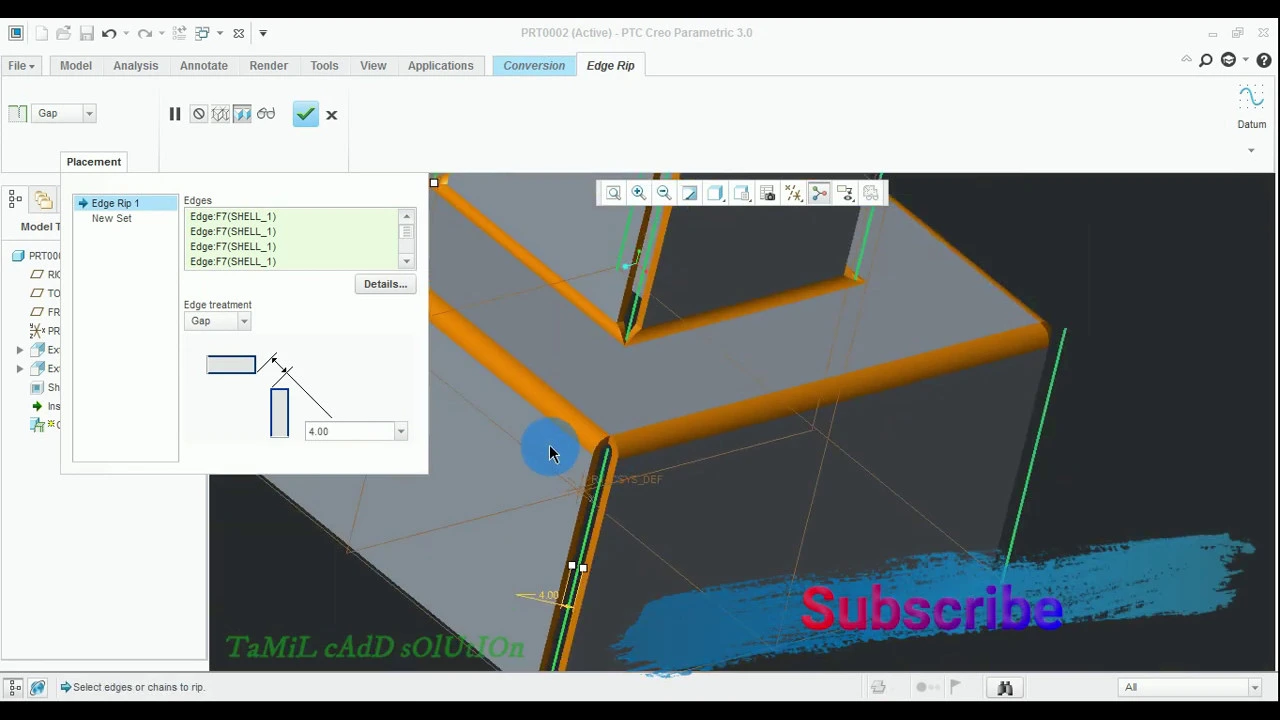
Task: Click the Search magnifier icon at top right
Action: (x=1206, y=60)
